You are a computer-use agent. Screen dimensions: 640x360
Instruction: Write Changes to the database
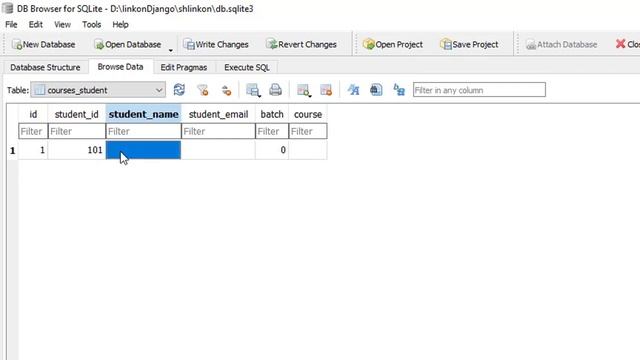tap(216, 44)
